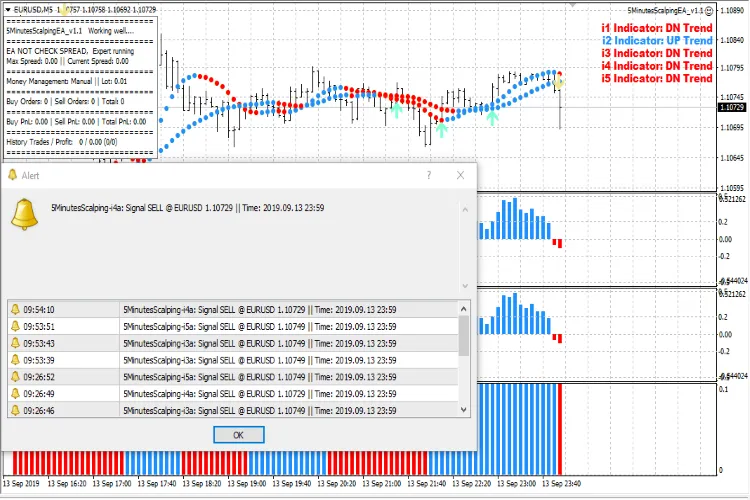Screen dimensions: 750x500
Task: Select the 09:26:46 alert row
Action: [x=238, y=410]
